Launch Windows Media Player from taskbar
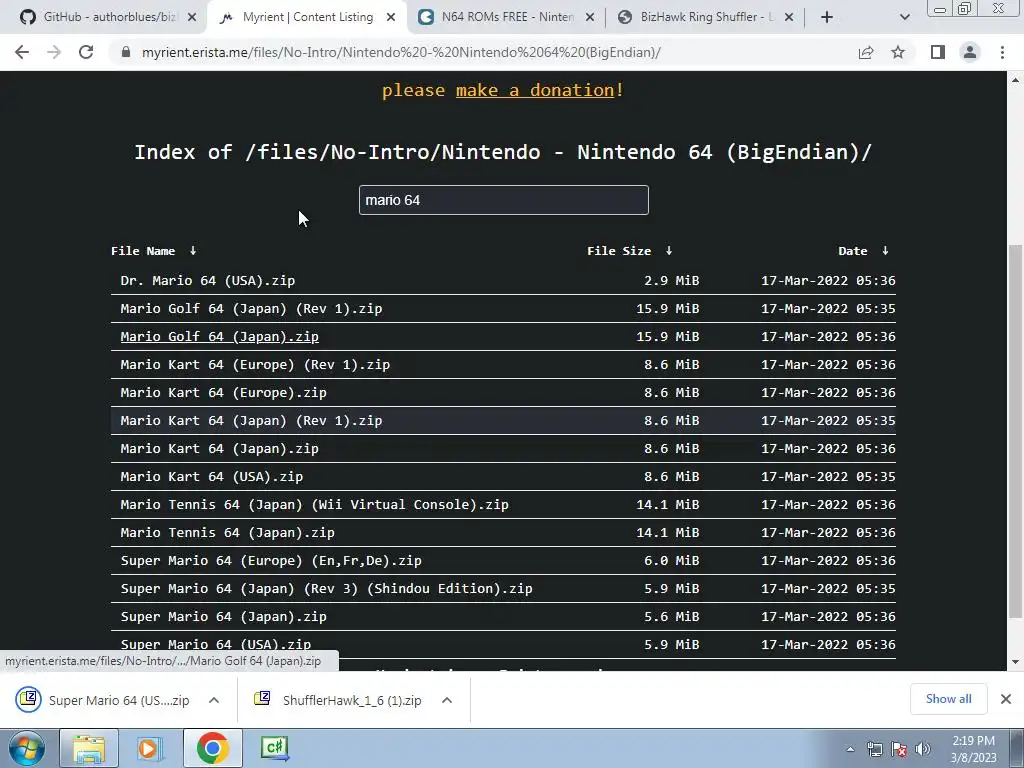Image resolution: width=1024 pixels, height=768 pixels. click(x=149, y=748)
